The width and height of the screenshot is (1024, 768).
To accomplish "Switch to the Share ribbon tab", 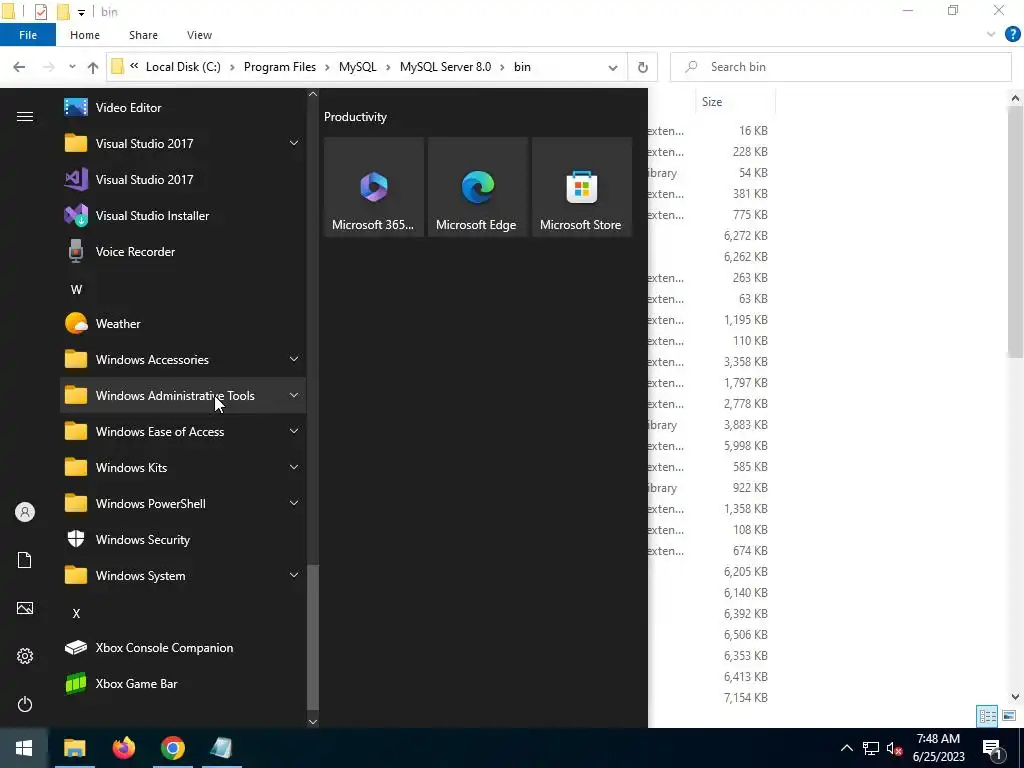I will pyautogui.click(x=143, y=35).
